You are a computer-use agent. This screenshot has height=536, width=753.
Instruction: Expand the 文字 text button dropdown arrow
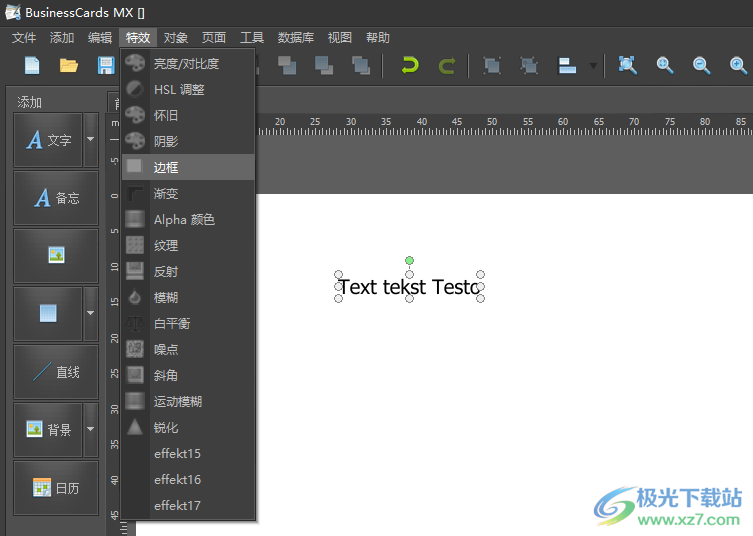(91, 140)
